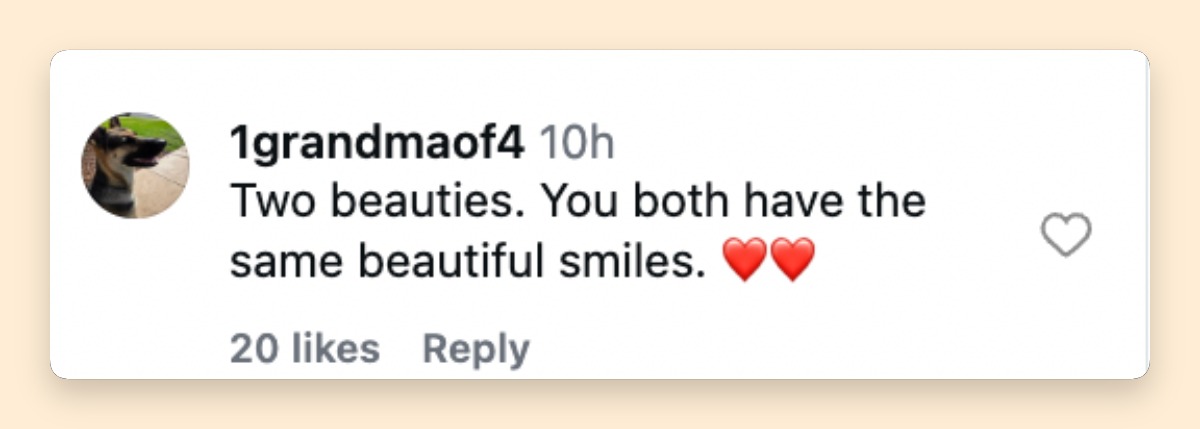
Task: Click the circular German shepherd profile photo
Action: click(x=135, y=165)
